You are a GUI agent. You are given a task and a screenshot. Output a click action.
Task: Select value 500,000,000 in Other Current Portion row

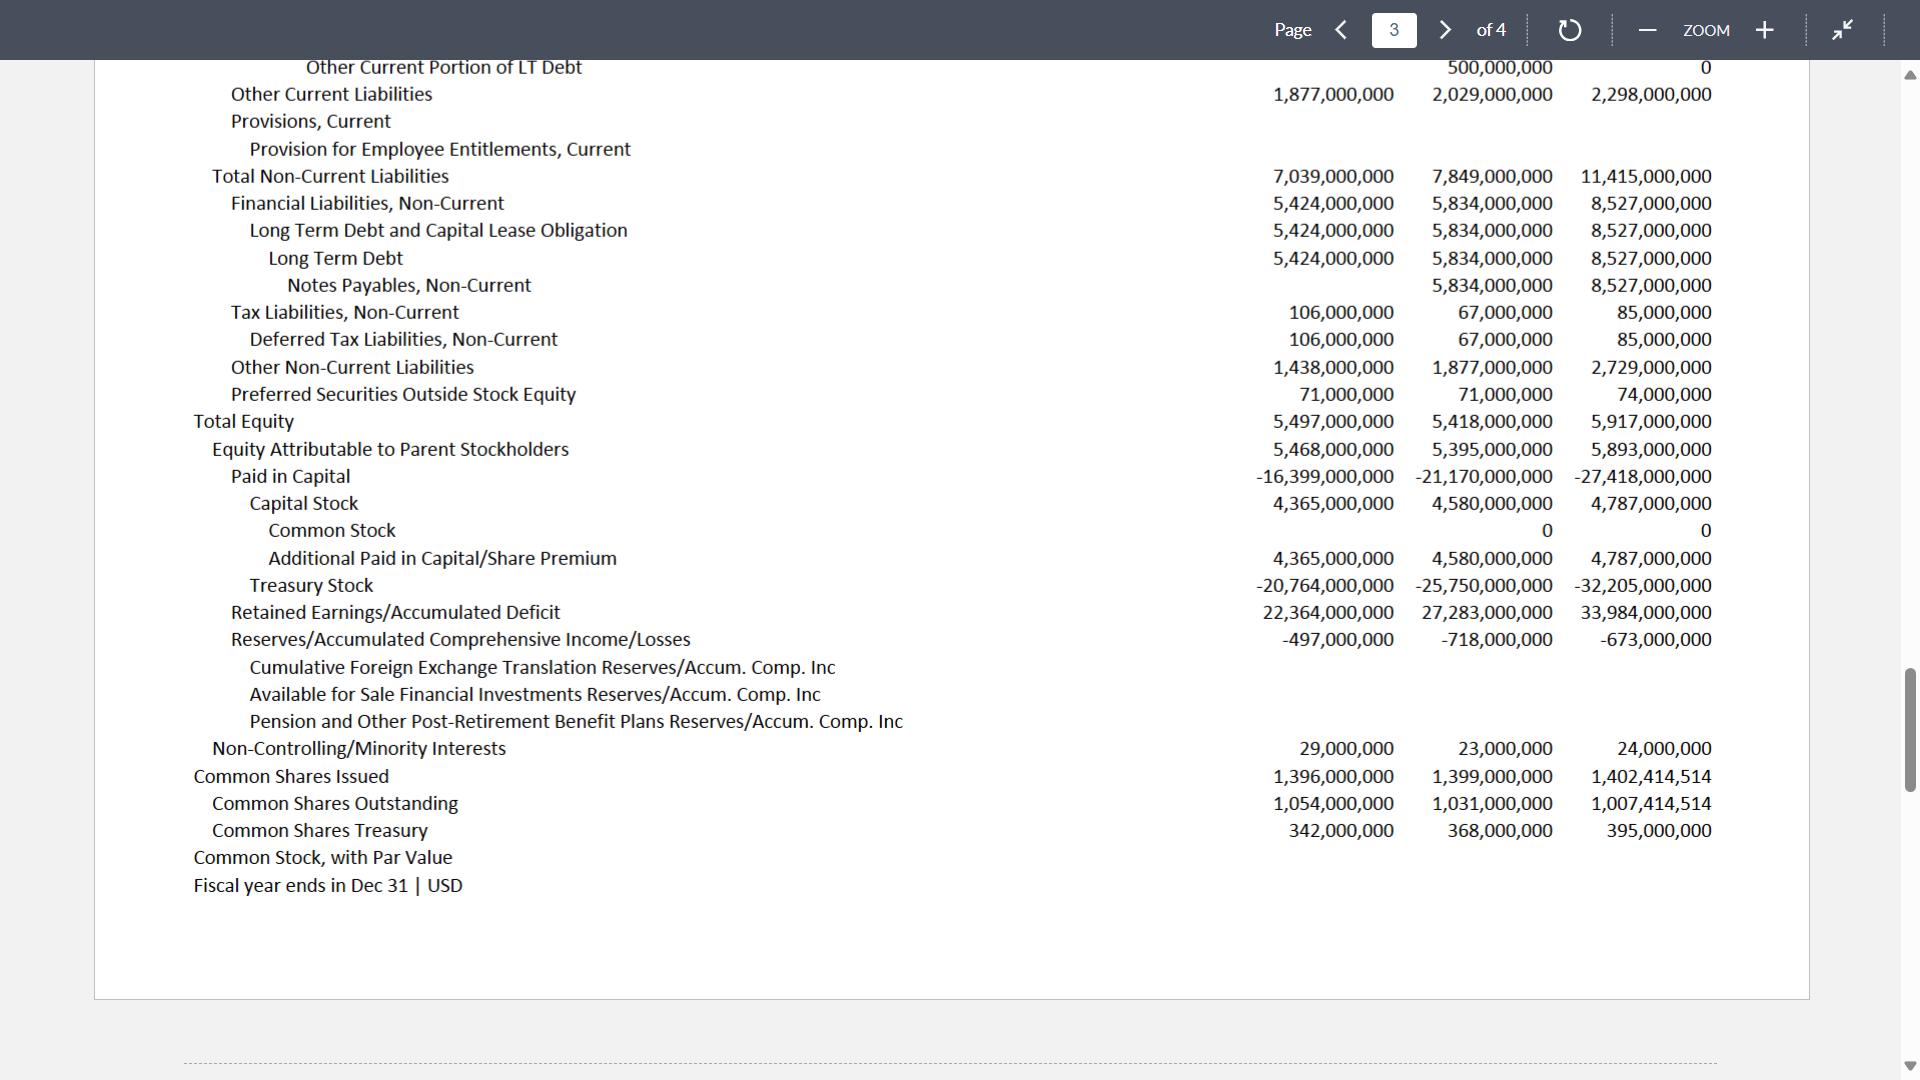[1500, 67]
